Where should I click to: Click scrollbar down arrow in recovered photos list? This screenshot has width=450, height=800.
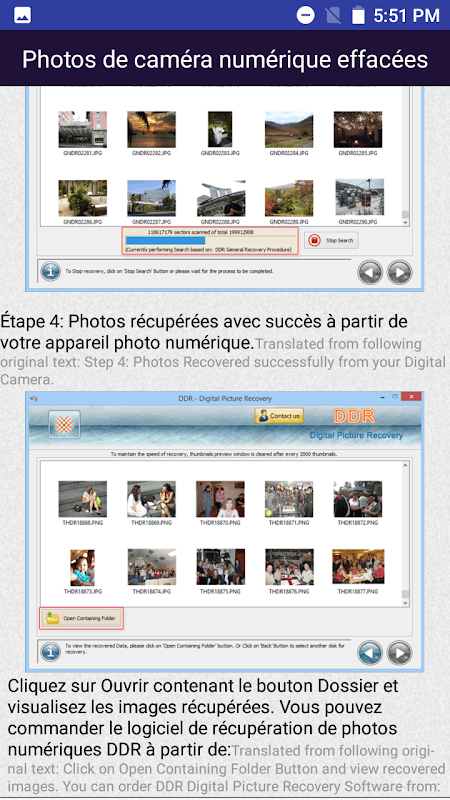tap(405, 603)
